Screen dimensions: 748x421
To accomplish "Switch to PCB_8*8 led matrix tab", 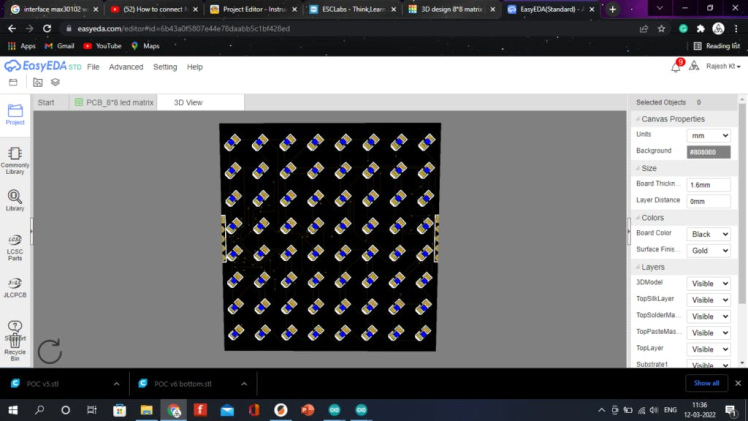I will tap(114, 103).
